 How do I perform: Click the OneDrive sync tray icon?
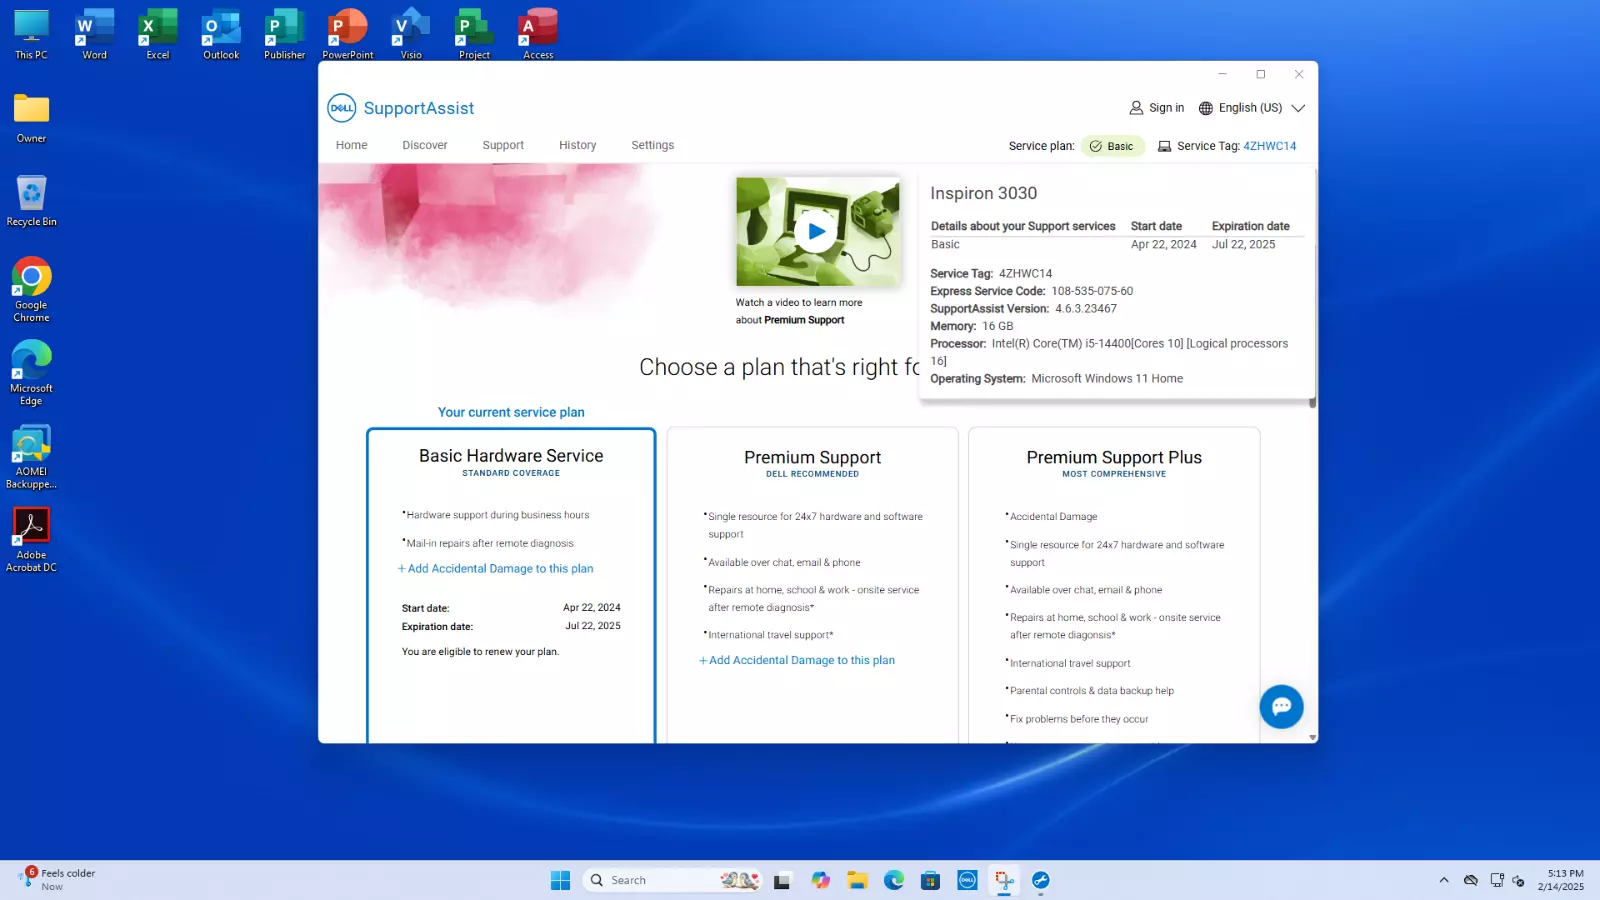click(x=1471, y=880)
